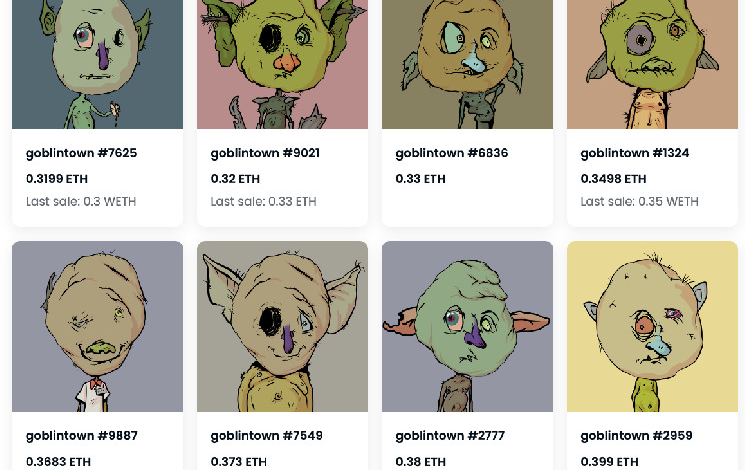Open the goblintown #6836 title link
The image size is (745, 470).
452,153
